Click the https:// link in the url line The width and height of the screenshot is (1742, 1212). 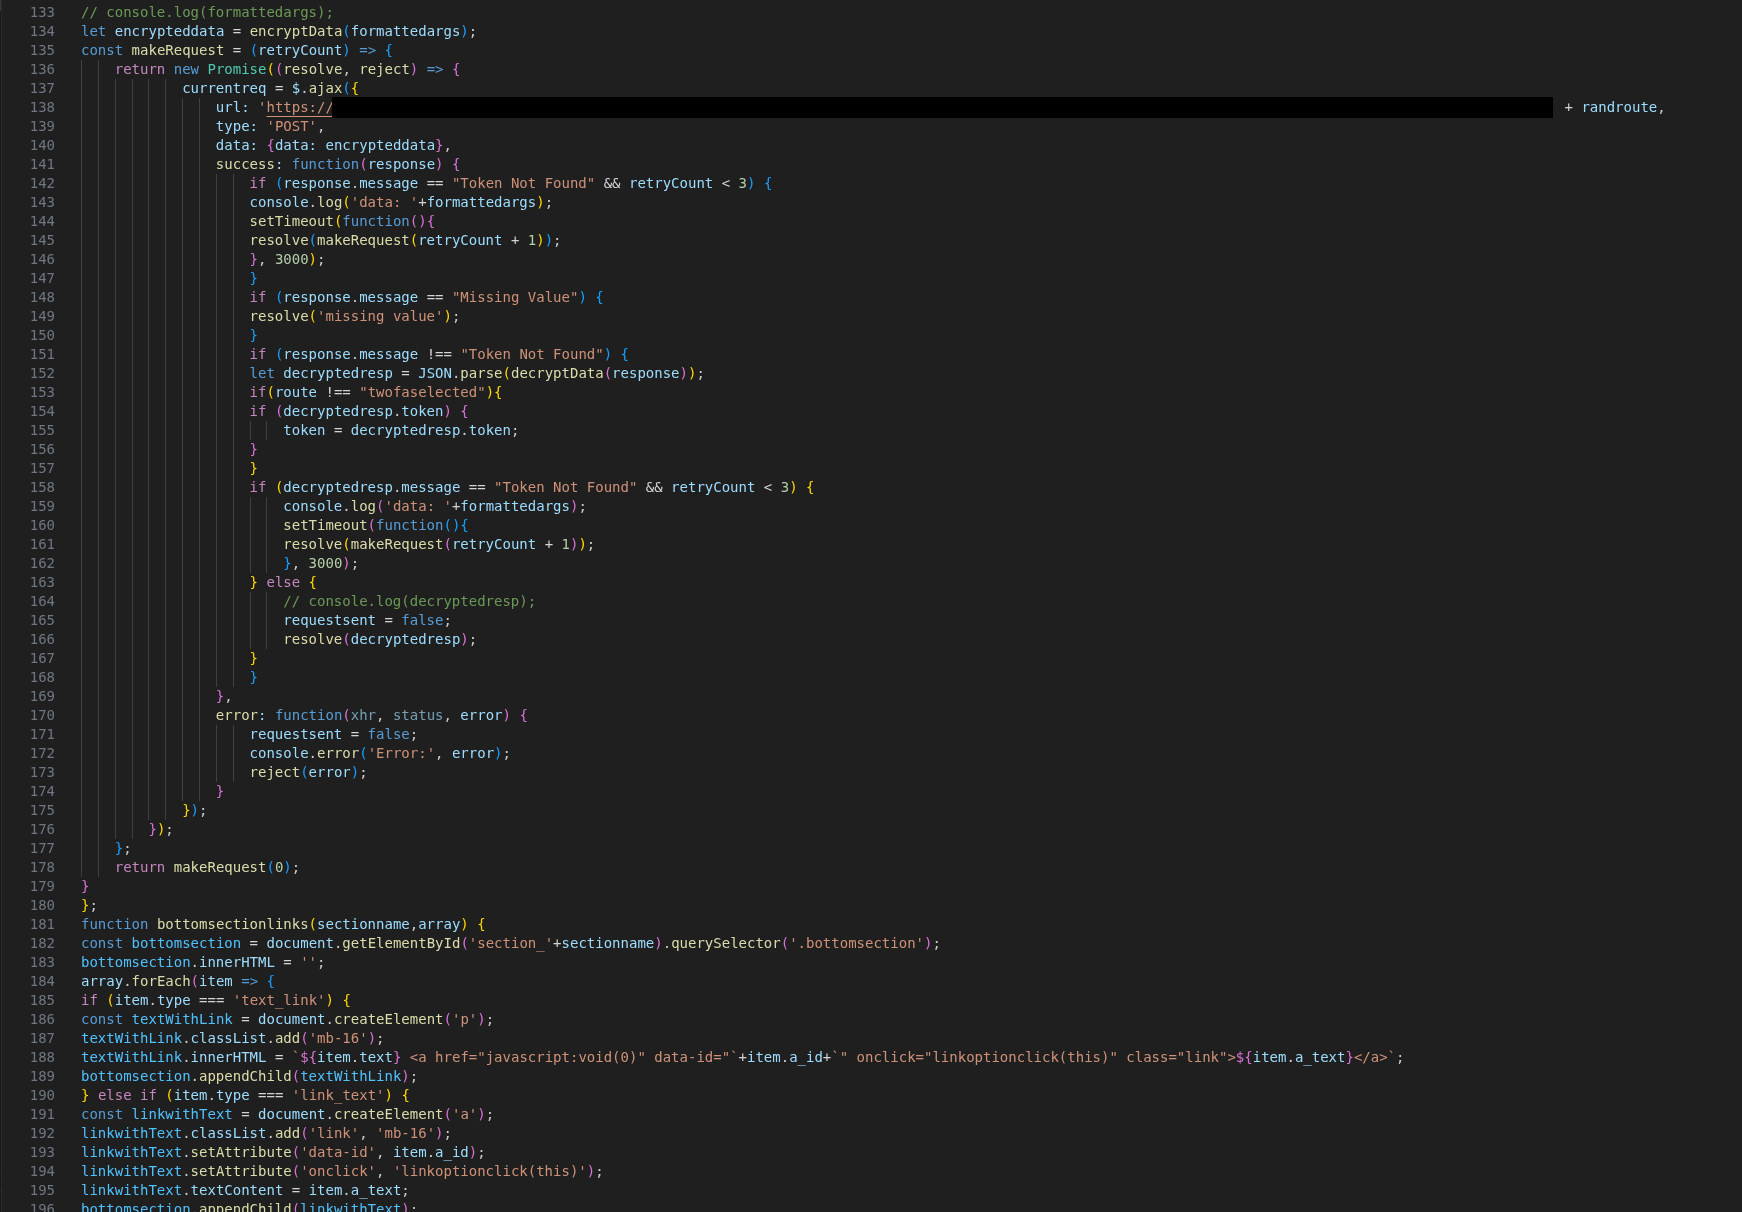click(x=299, y=108)
